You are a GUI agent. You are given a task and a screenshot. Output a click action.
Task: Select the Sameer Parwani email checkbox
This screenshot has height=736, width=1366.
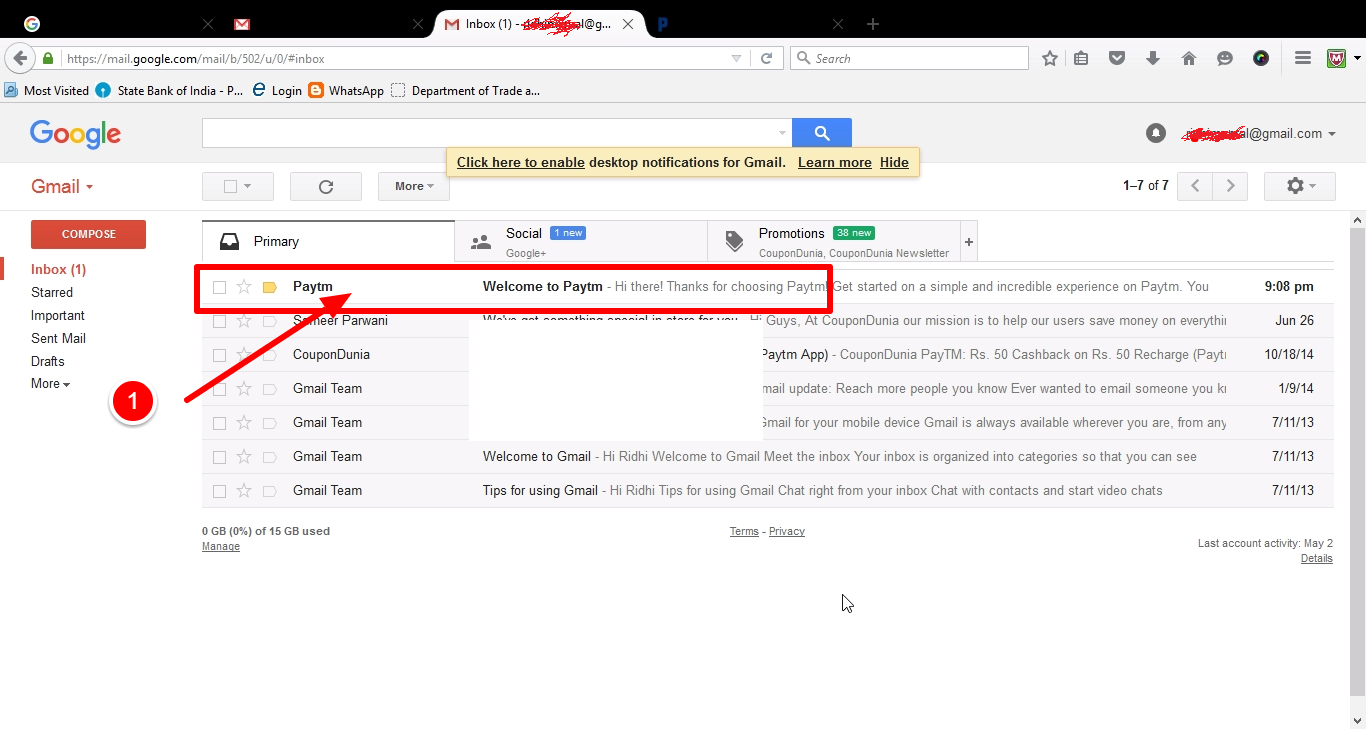(219, 322)
